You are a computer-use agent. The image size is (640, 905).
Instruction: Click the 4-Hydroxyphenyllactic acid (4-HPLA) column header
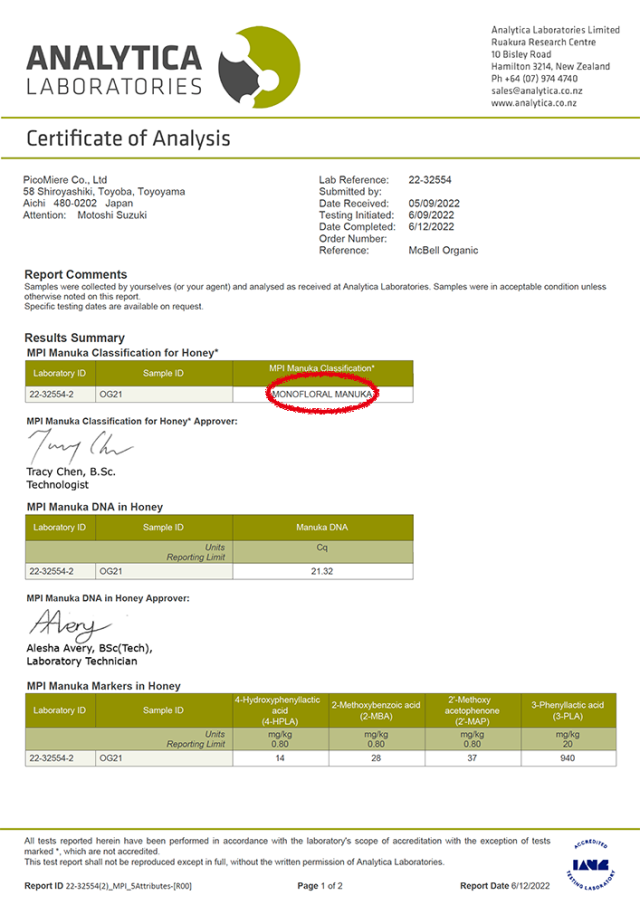[280, 710]
